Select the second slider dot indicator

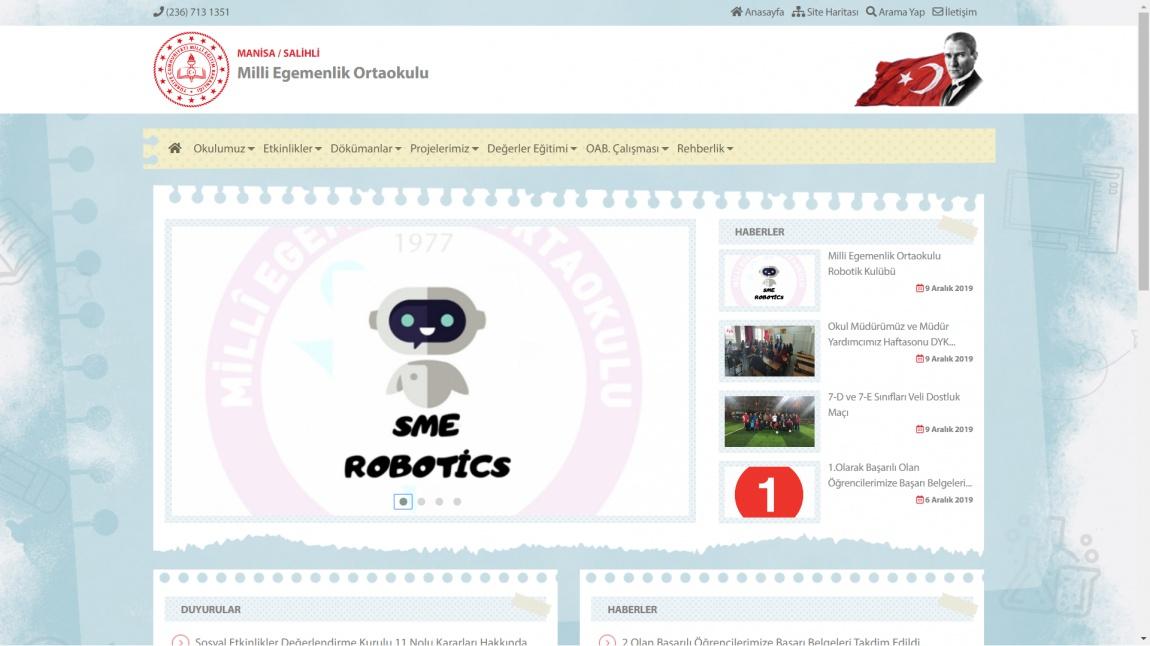(421, 502)
